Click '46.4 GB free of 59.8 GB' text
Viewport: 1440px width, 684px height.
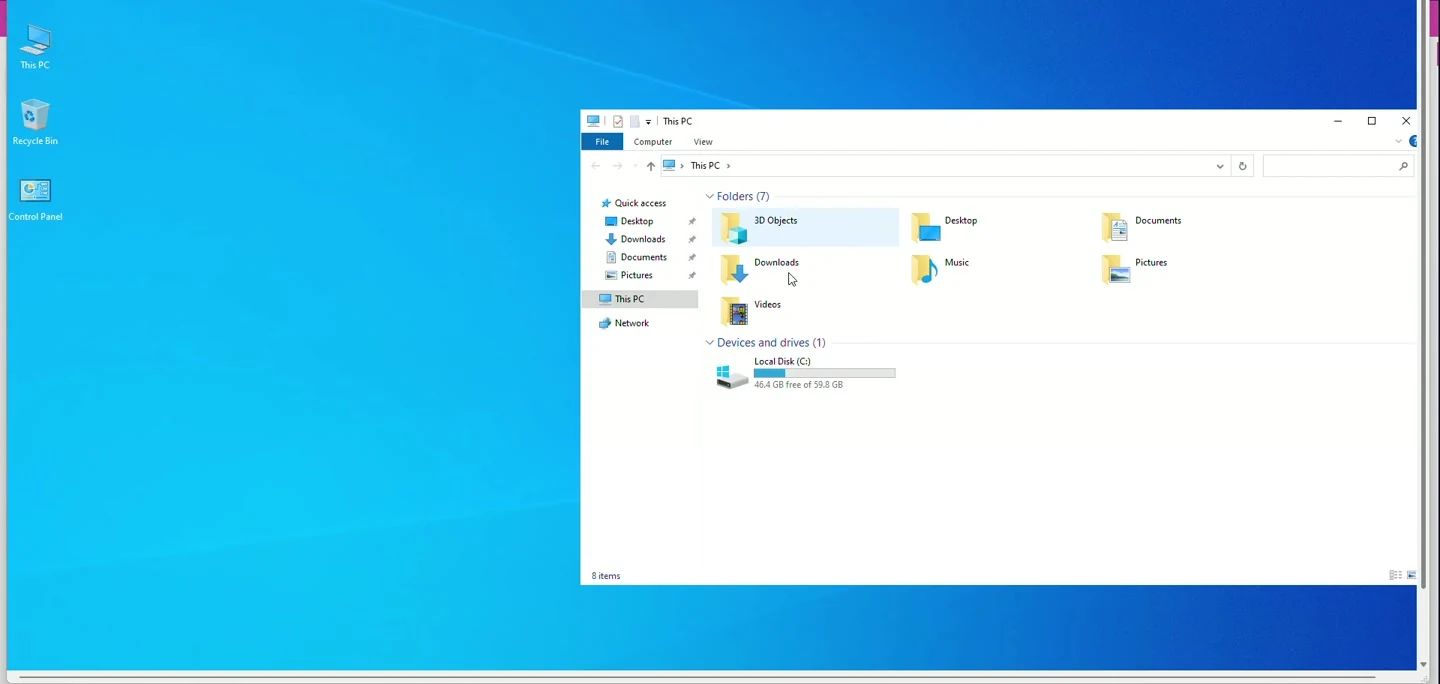click(x=798, y=385)
